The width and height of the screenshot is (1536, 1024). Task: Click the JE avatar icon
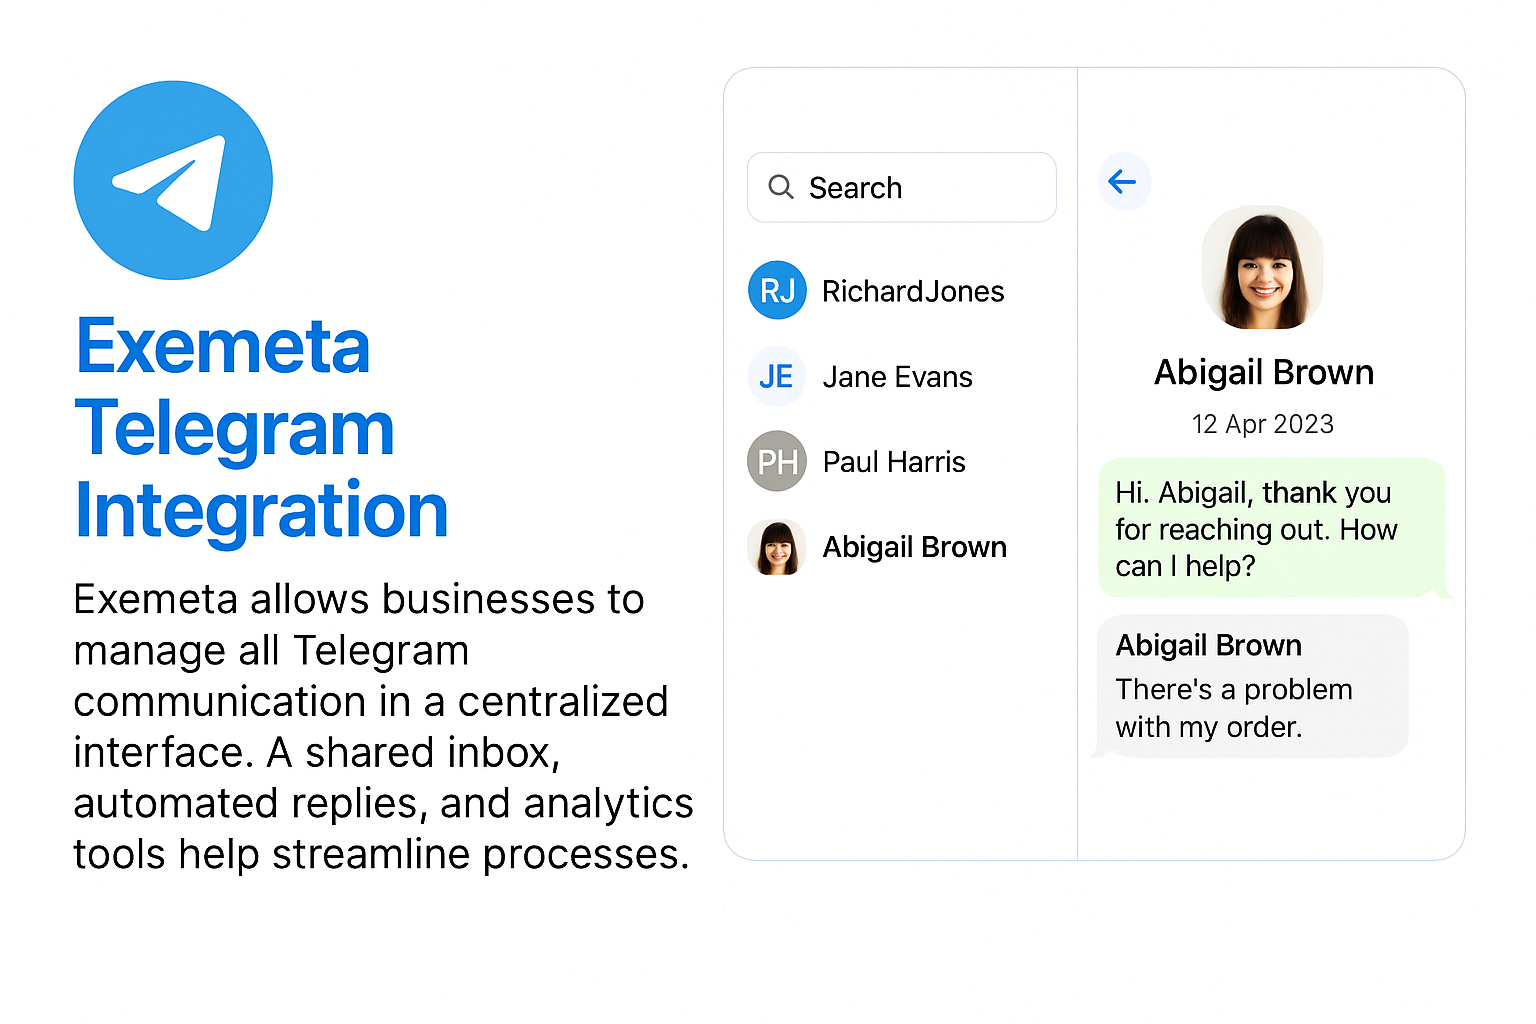tap(777, 377)
